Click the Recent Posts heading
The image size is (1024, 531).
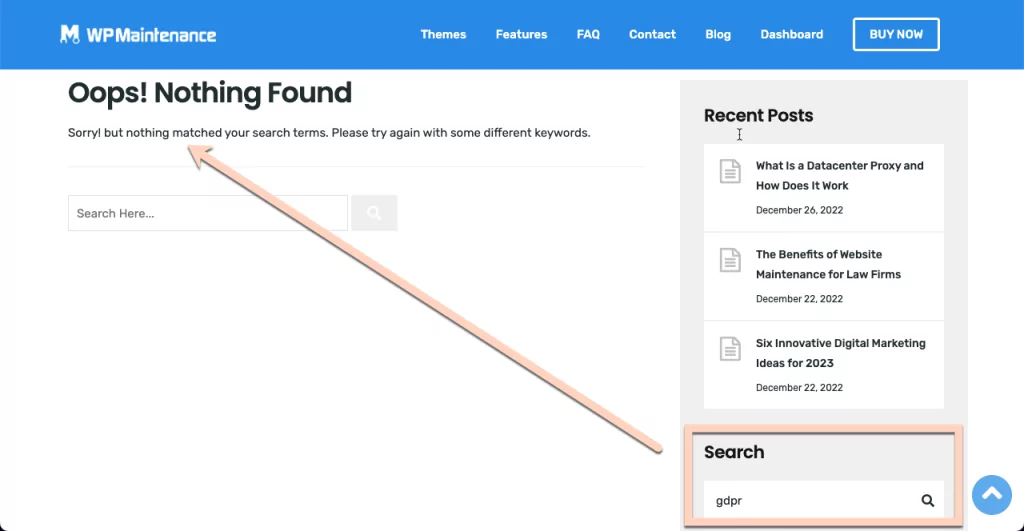point(758,116)
